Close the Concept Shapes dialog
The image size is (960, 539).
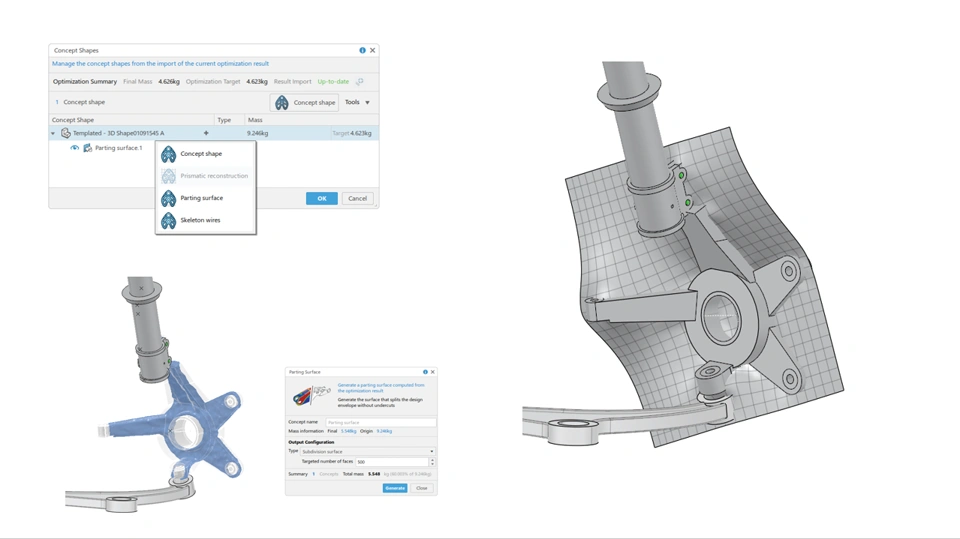[x=372, y=50]
